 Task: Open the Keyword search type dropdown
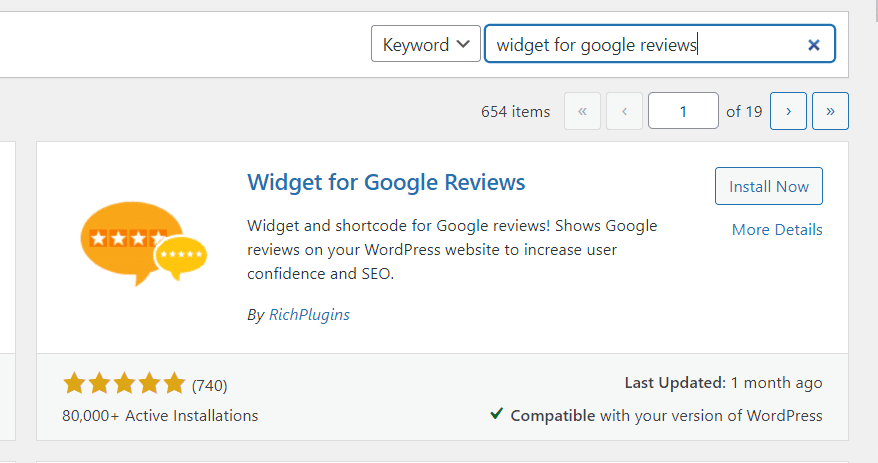pyautogui.click(x=426, y=45)
